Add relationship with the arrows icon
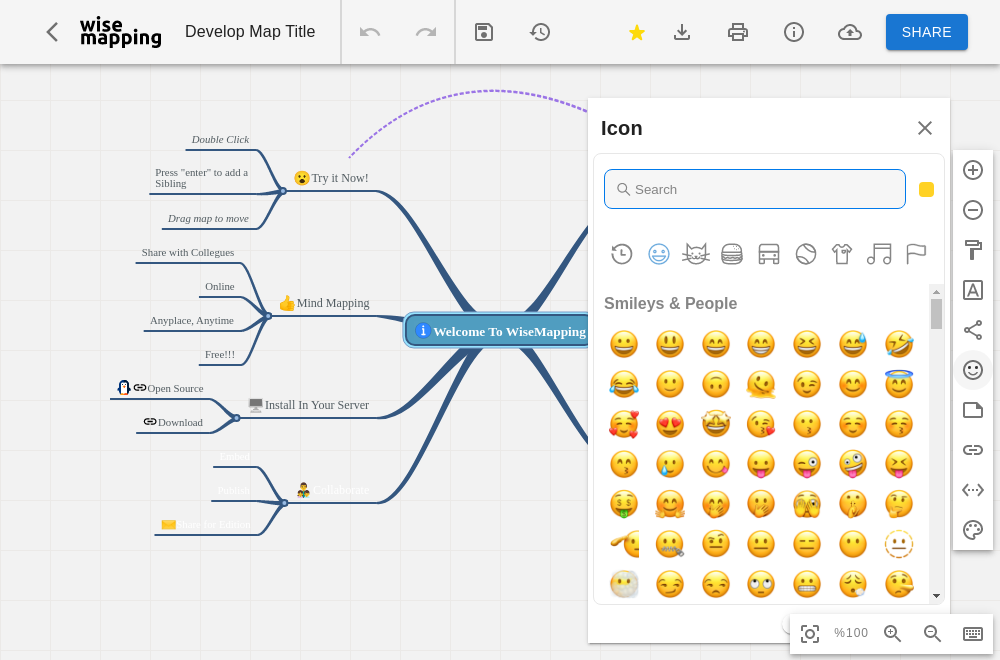Viewport: 1000px width, 660px height. coord(973,490)
